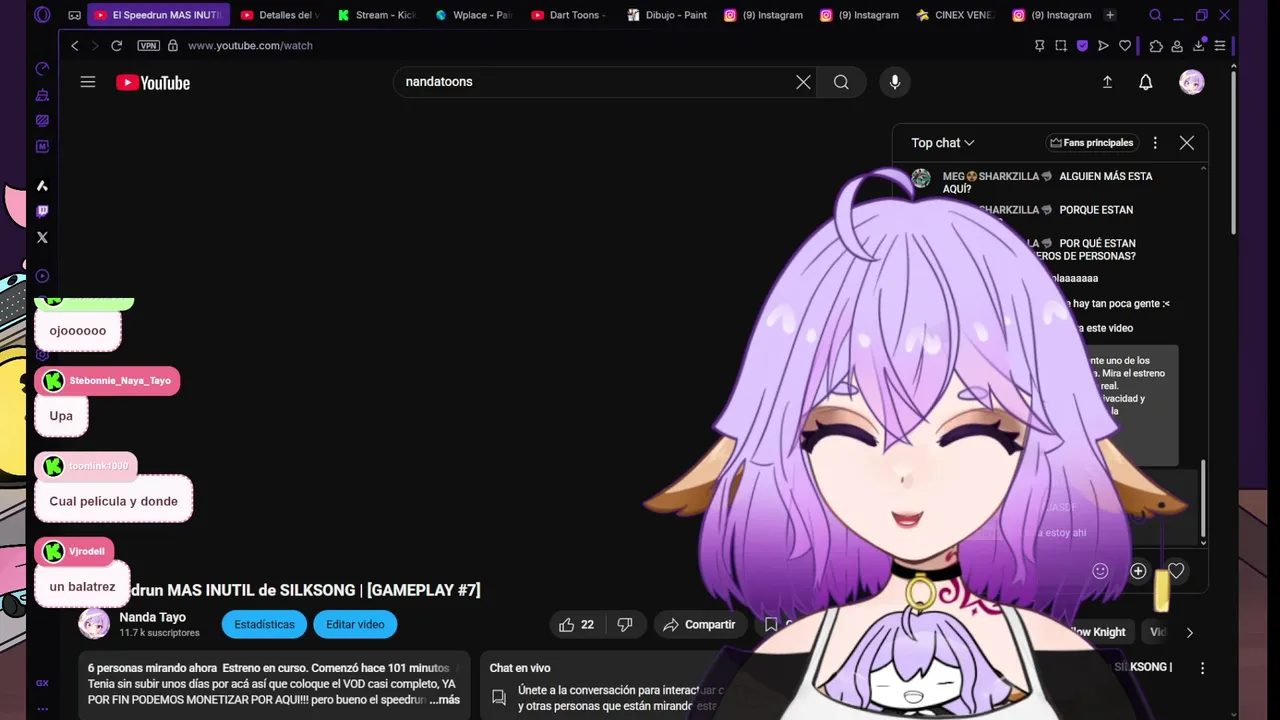Switch to the Detalles del video tab
Screen dimensions: 1280x720
[280, 15]
